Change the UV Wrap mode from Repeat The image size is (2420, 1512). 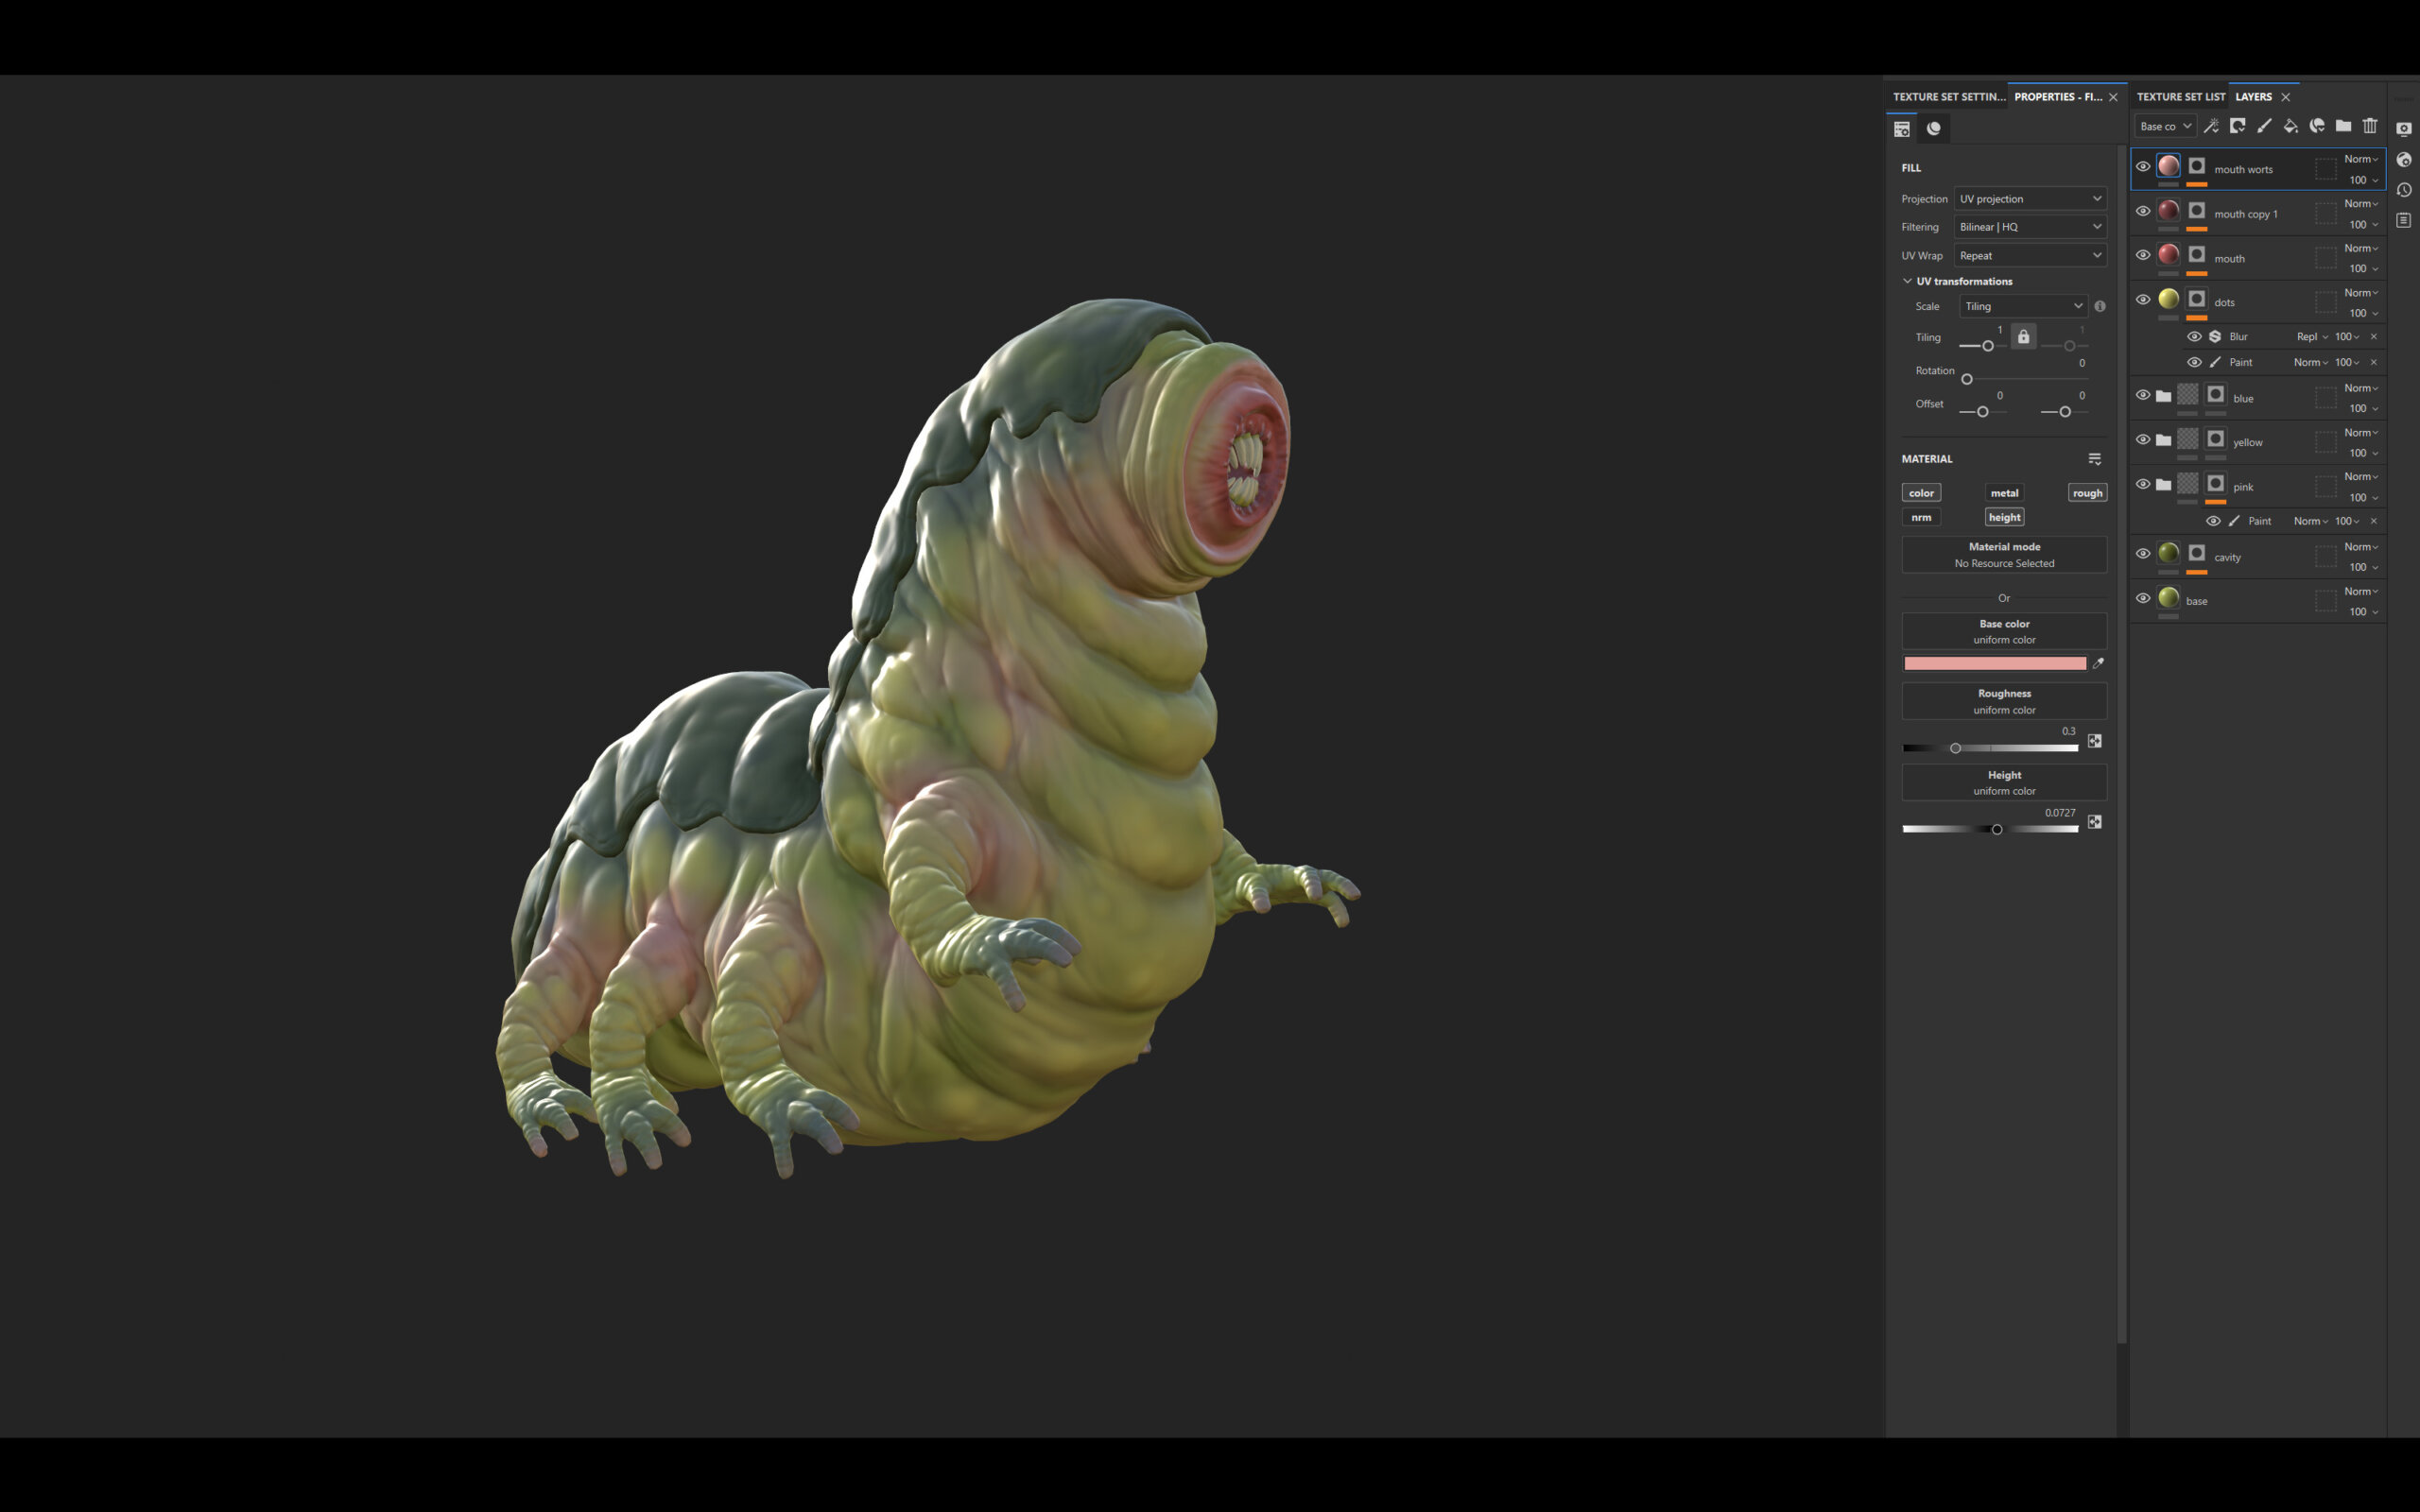click(x=2030, y=255)
